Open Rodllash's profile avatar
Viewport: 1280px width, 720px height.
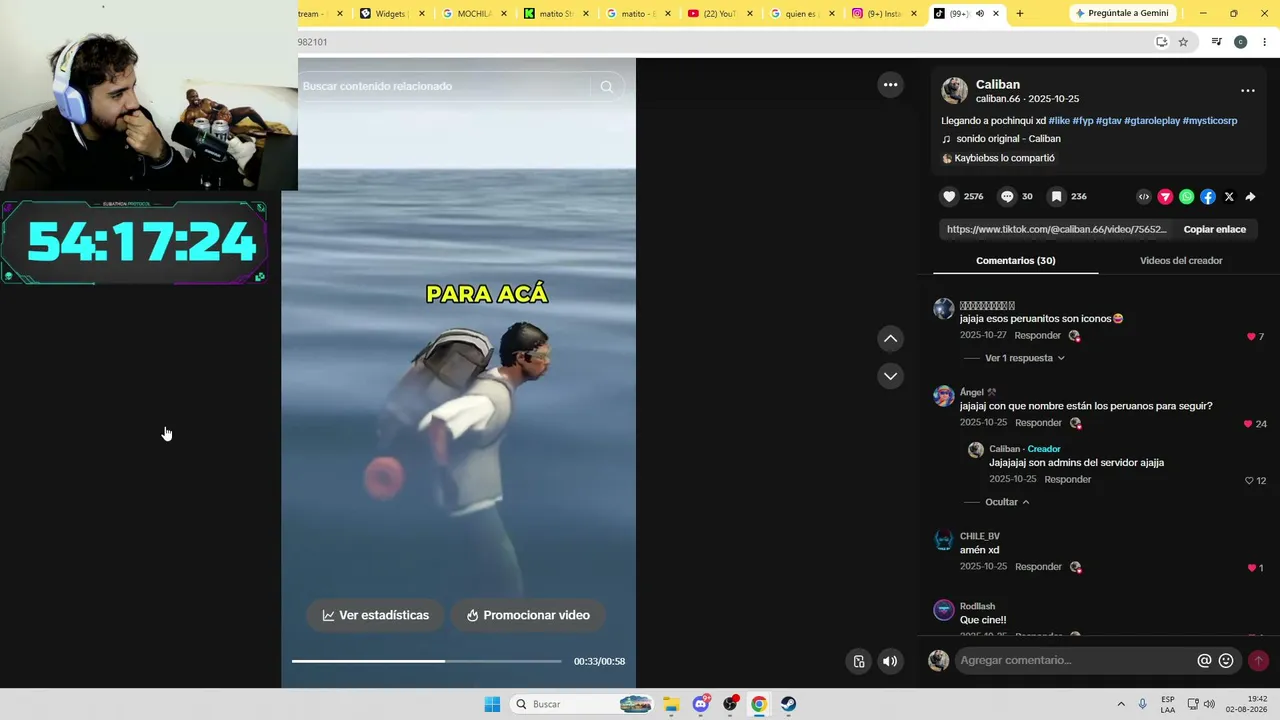(944, 610)
